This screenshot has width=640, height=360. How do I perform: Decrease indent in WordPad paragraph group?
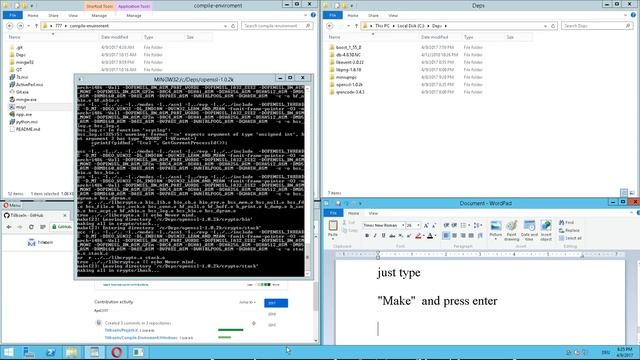446,225
